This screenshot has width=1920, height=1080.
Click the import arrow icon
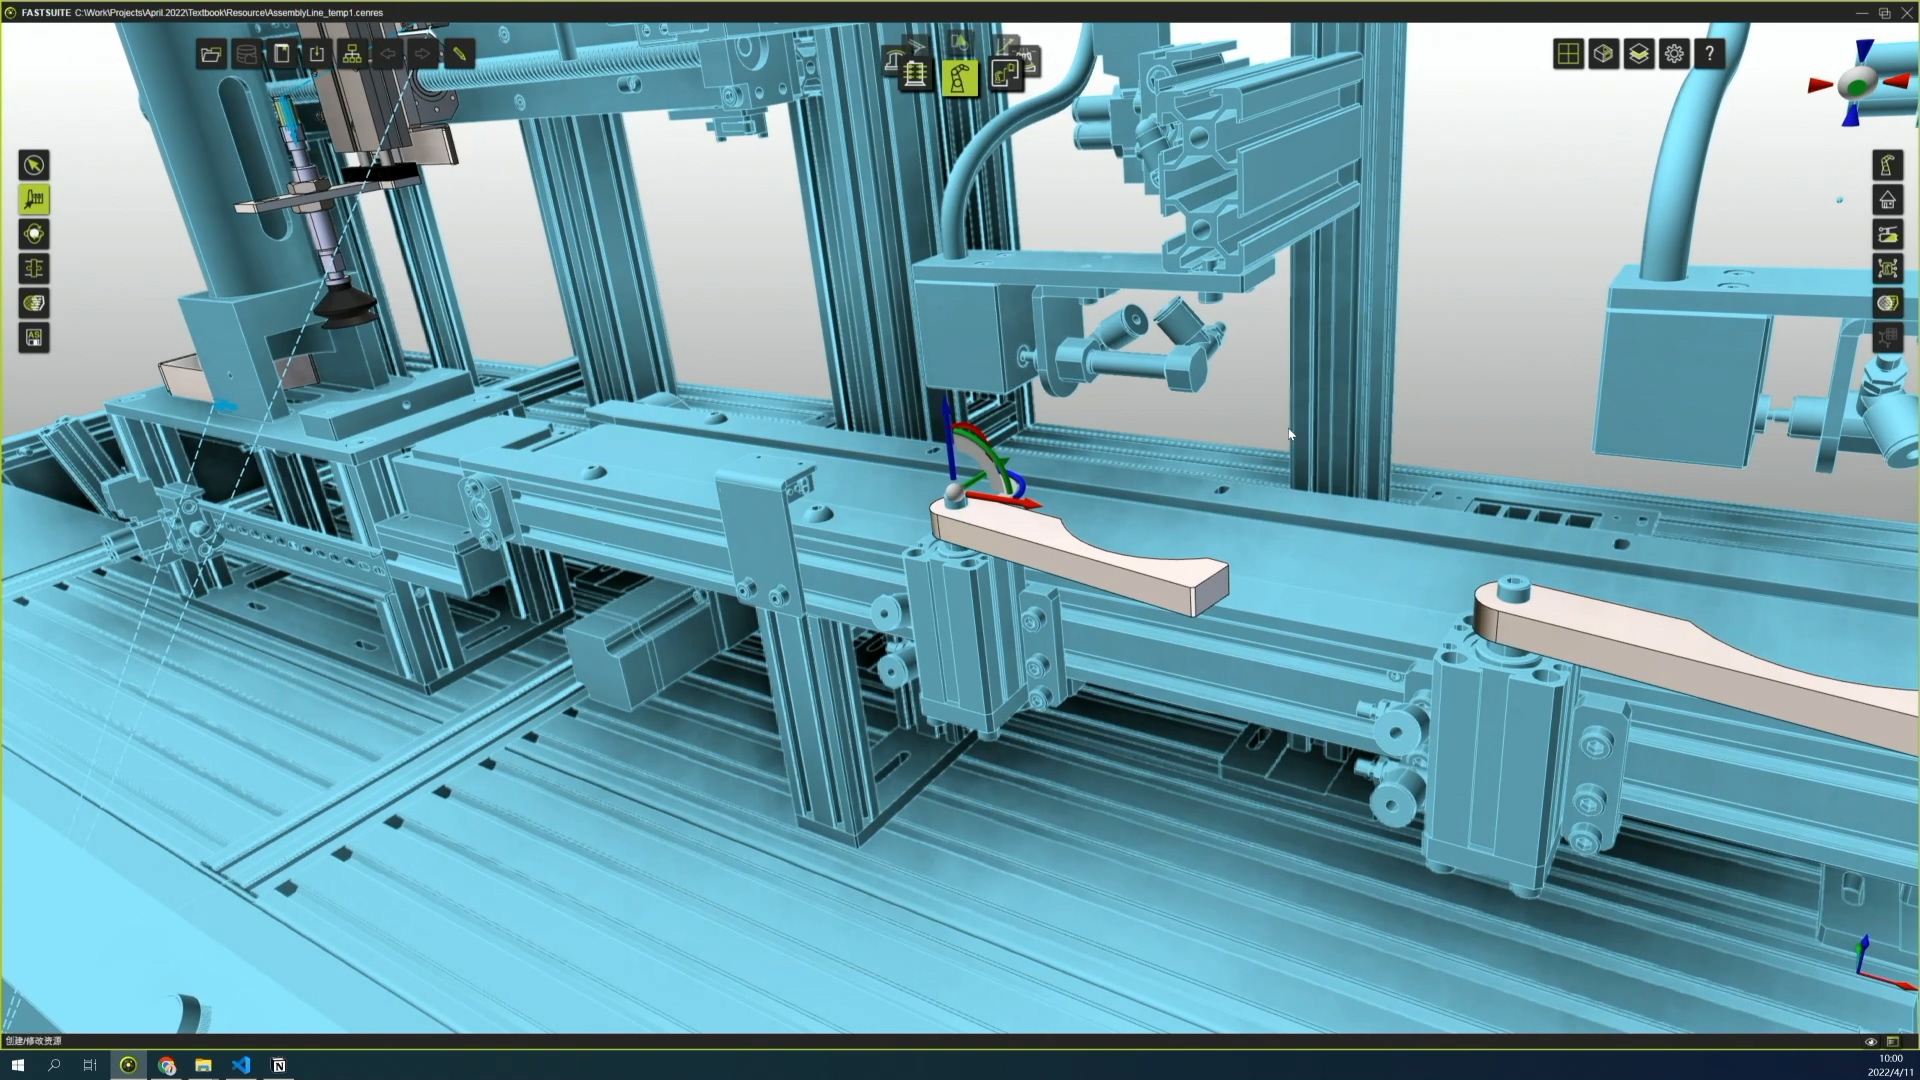[x=317, y=54]
